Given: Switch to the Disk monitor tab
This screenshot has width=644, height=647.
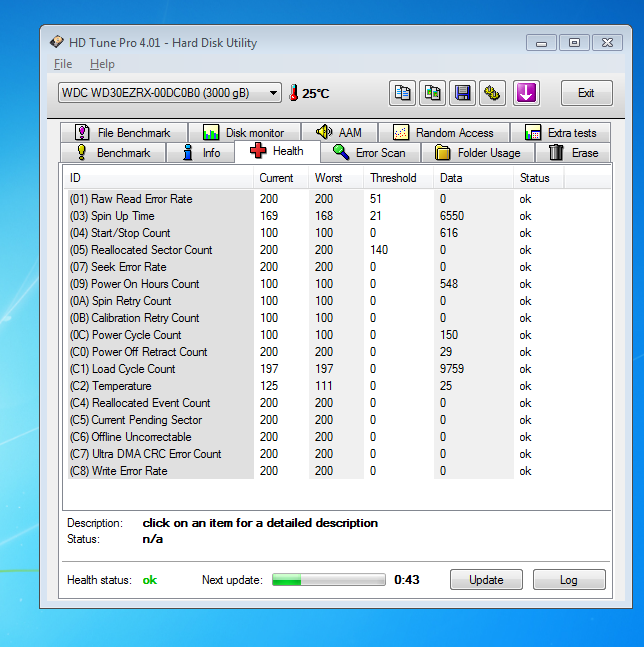Looking at the screenshot, I should (244, 132).
